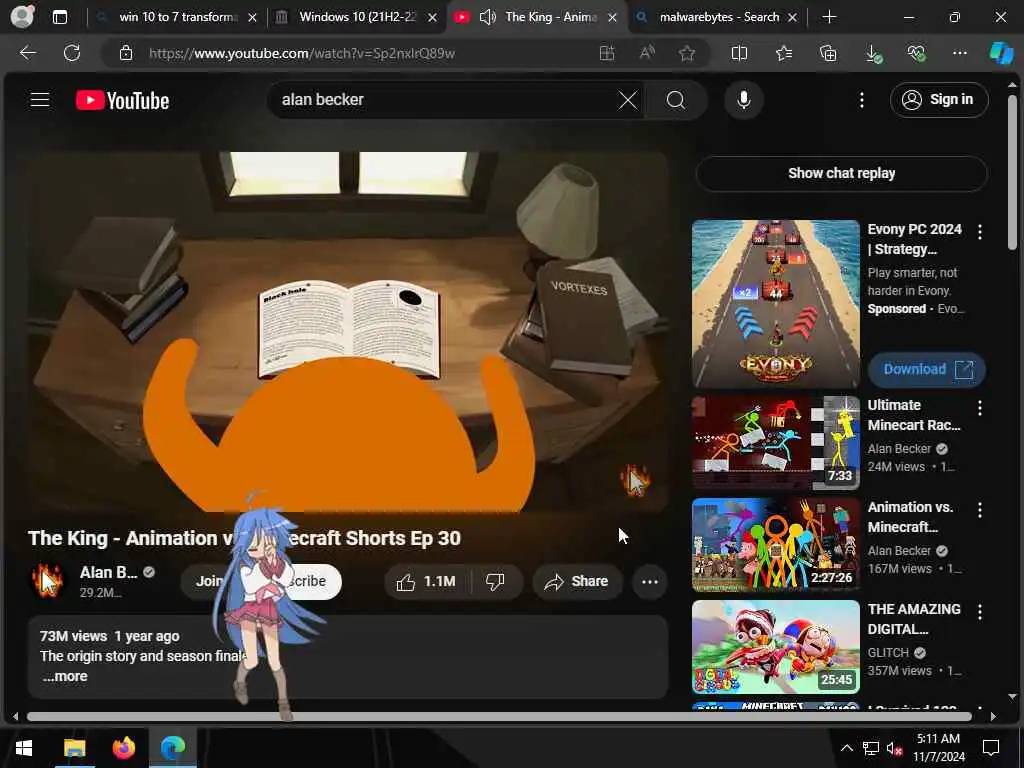Search by voice with the microphone
The image size is (1024, 768).
(x=743, y=100)
